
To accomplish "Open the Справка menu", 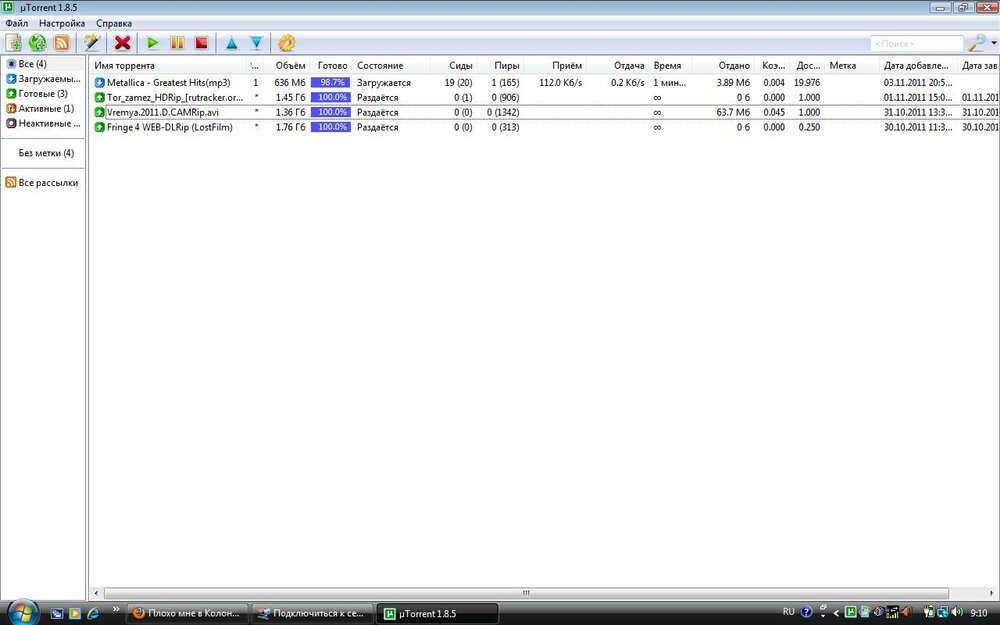I will coord(114,23).
